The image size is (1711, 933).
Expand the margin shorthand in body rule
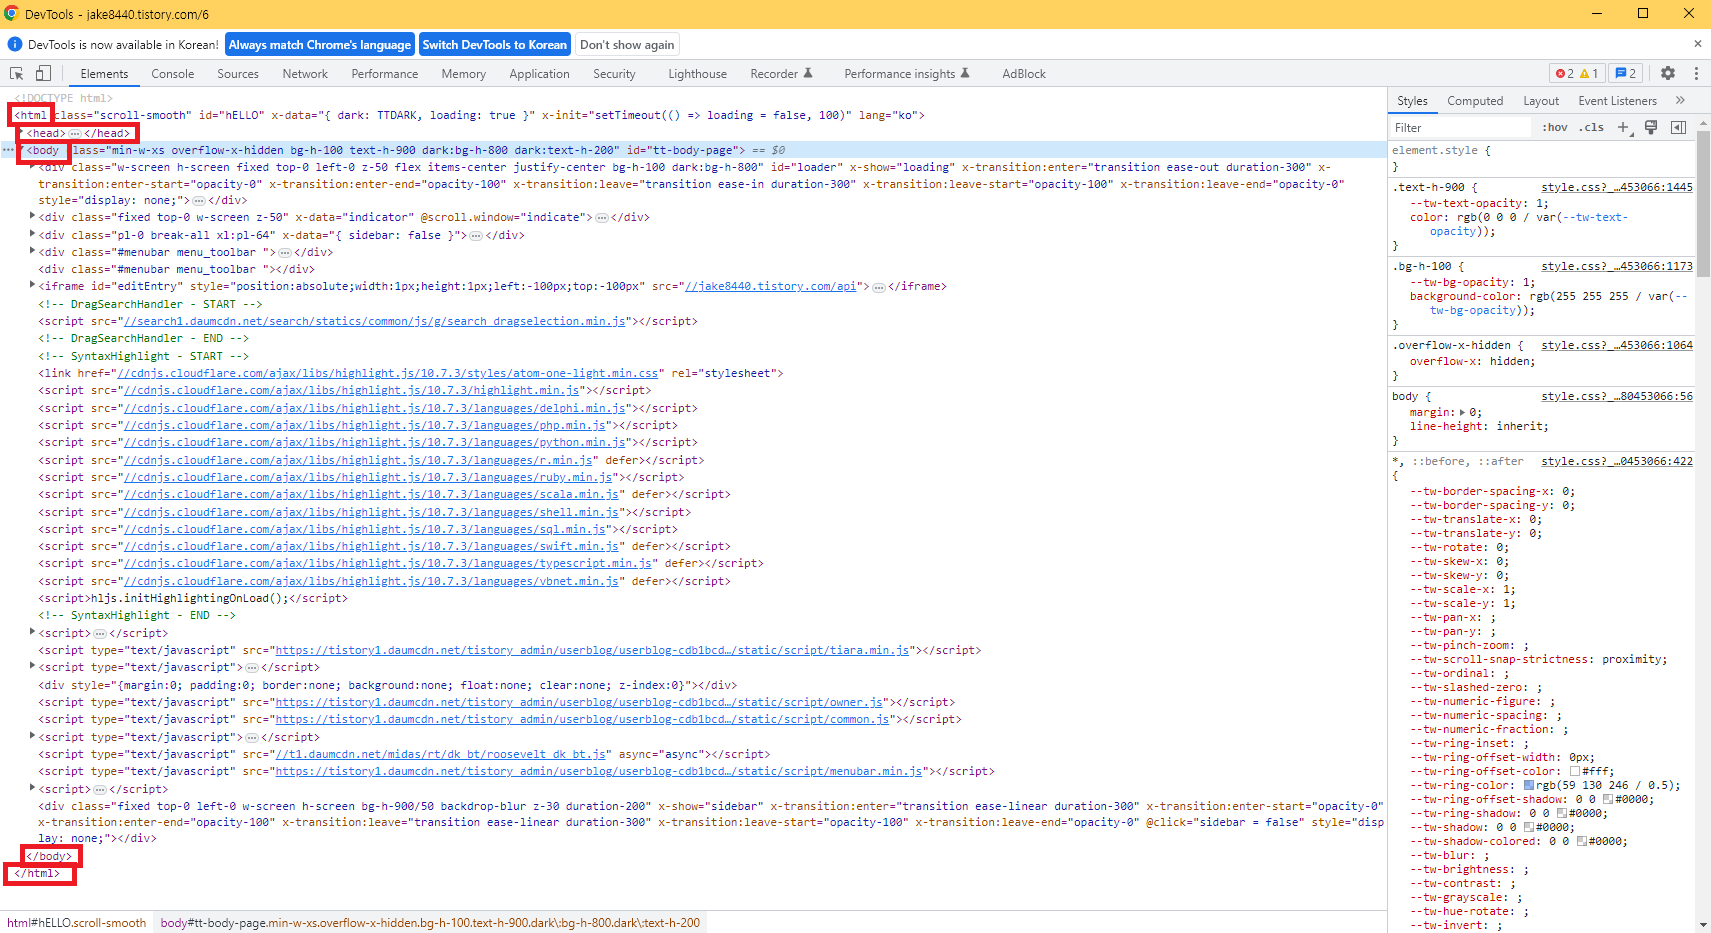pyautogui.click(x=1462, y=412)
